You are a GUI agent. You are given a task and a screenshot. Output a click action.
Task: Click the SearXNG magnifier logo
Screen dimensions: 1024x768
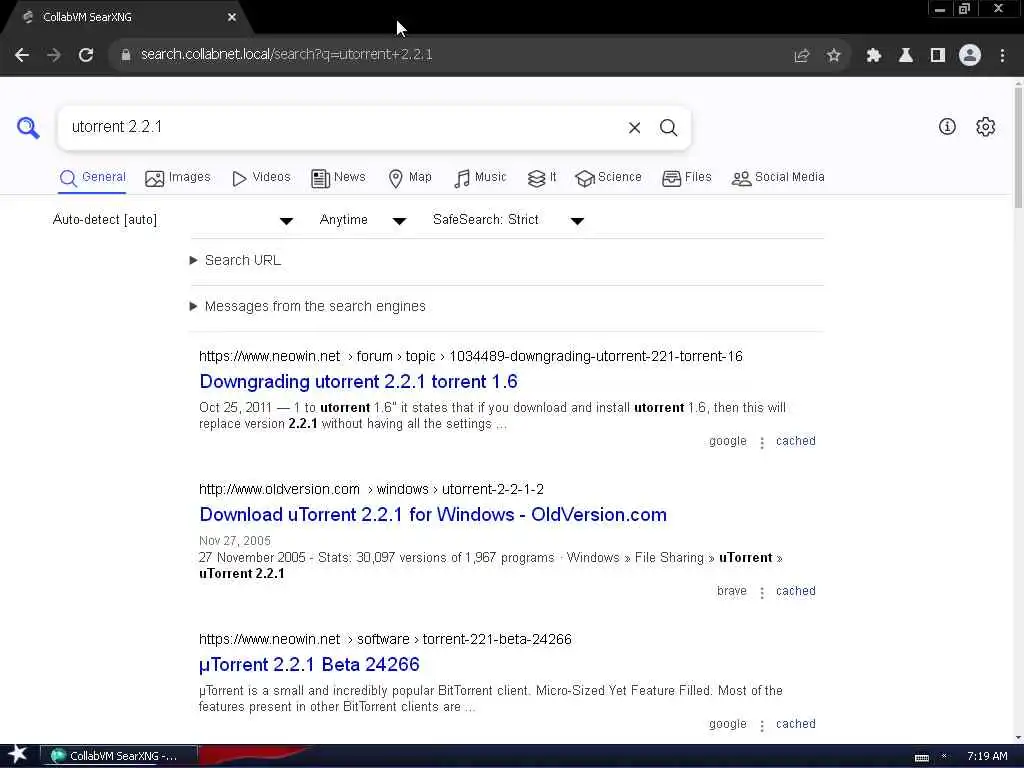coord(28,127)
